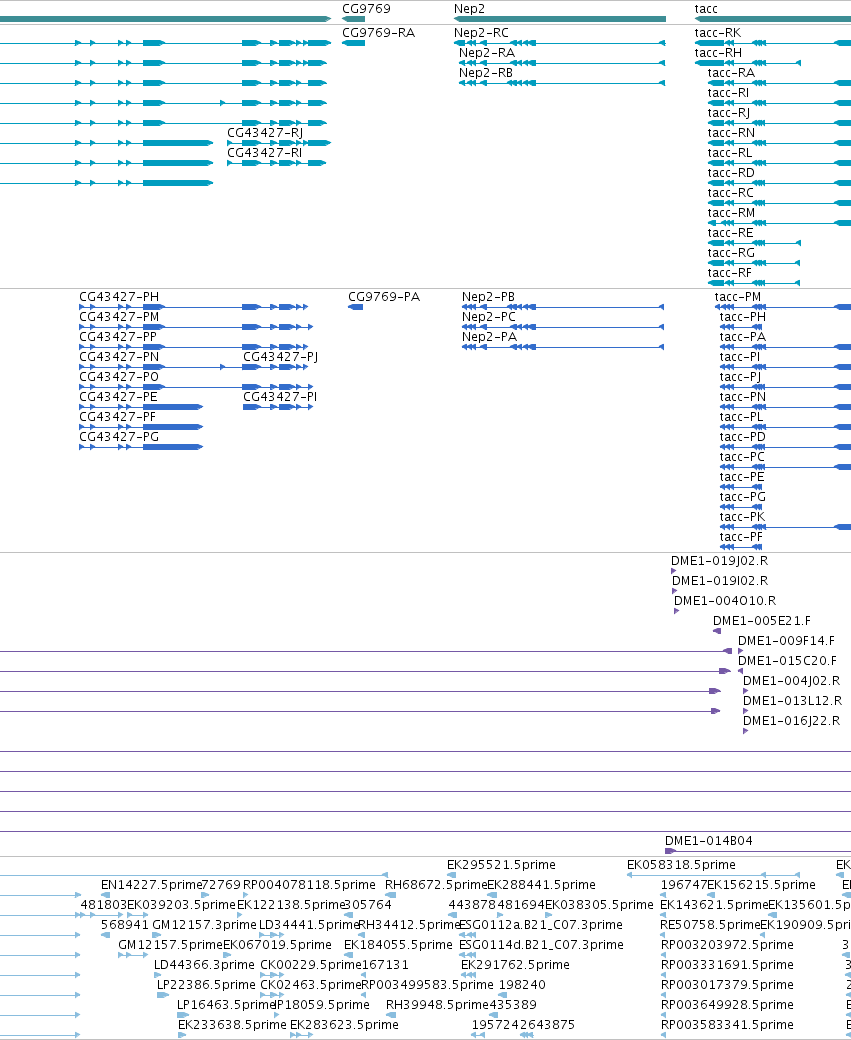
Task: Choose transcript tacc-RD
Action: click(x=731, y=172)
